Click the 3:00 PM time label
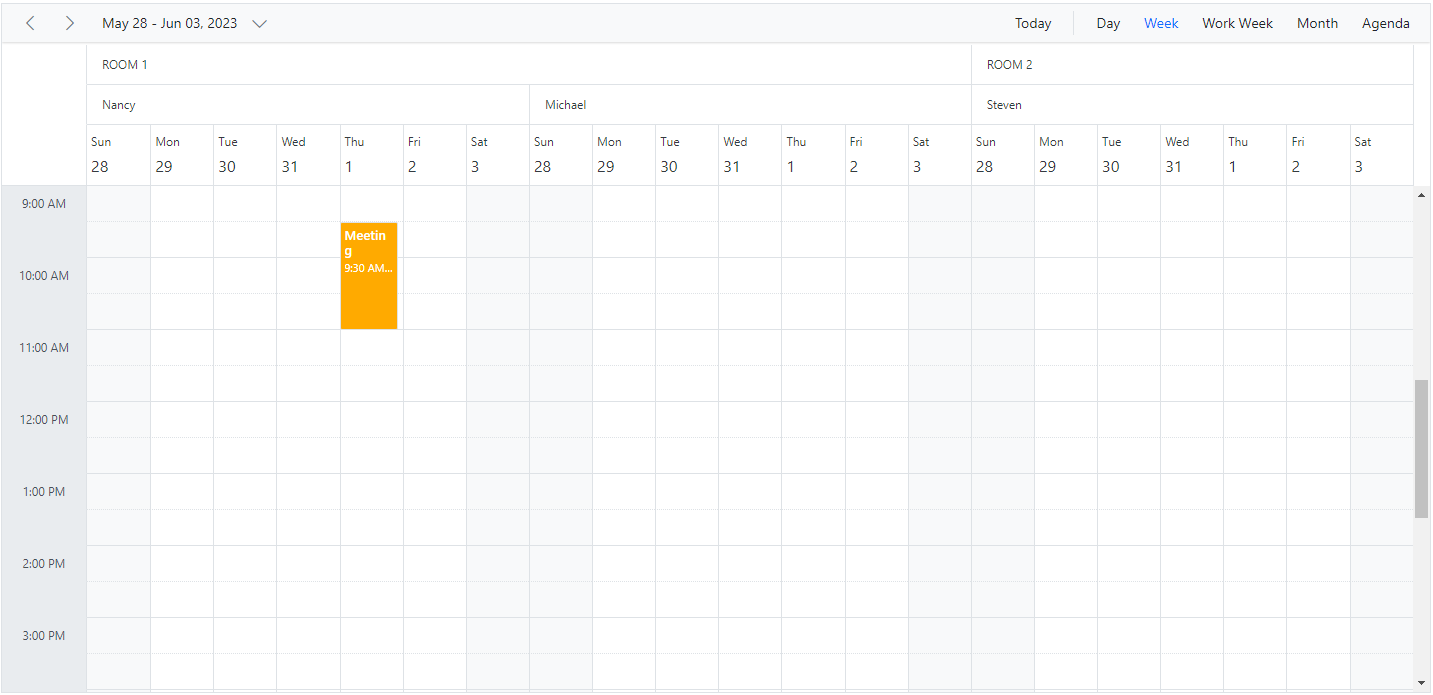The image size is (1433, 695). click(44, 636)
